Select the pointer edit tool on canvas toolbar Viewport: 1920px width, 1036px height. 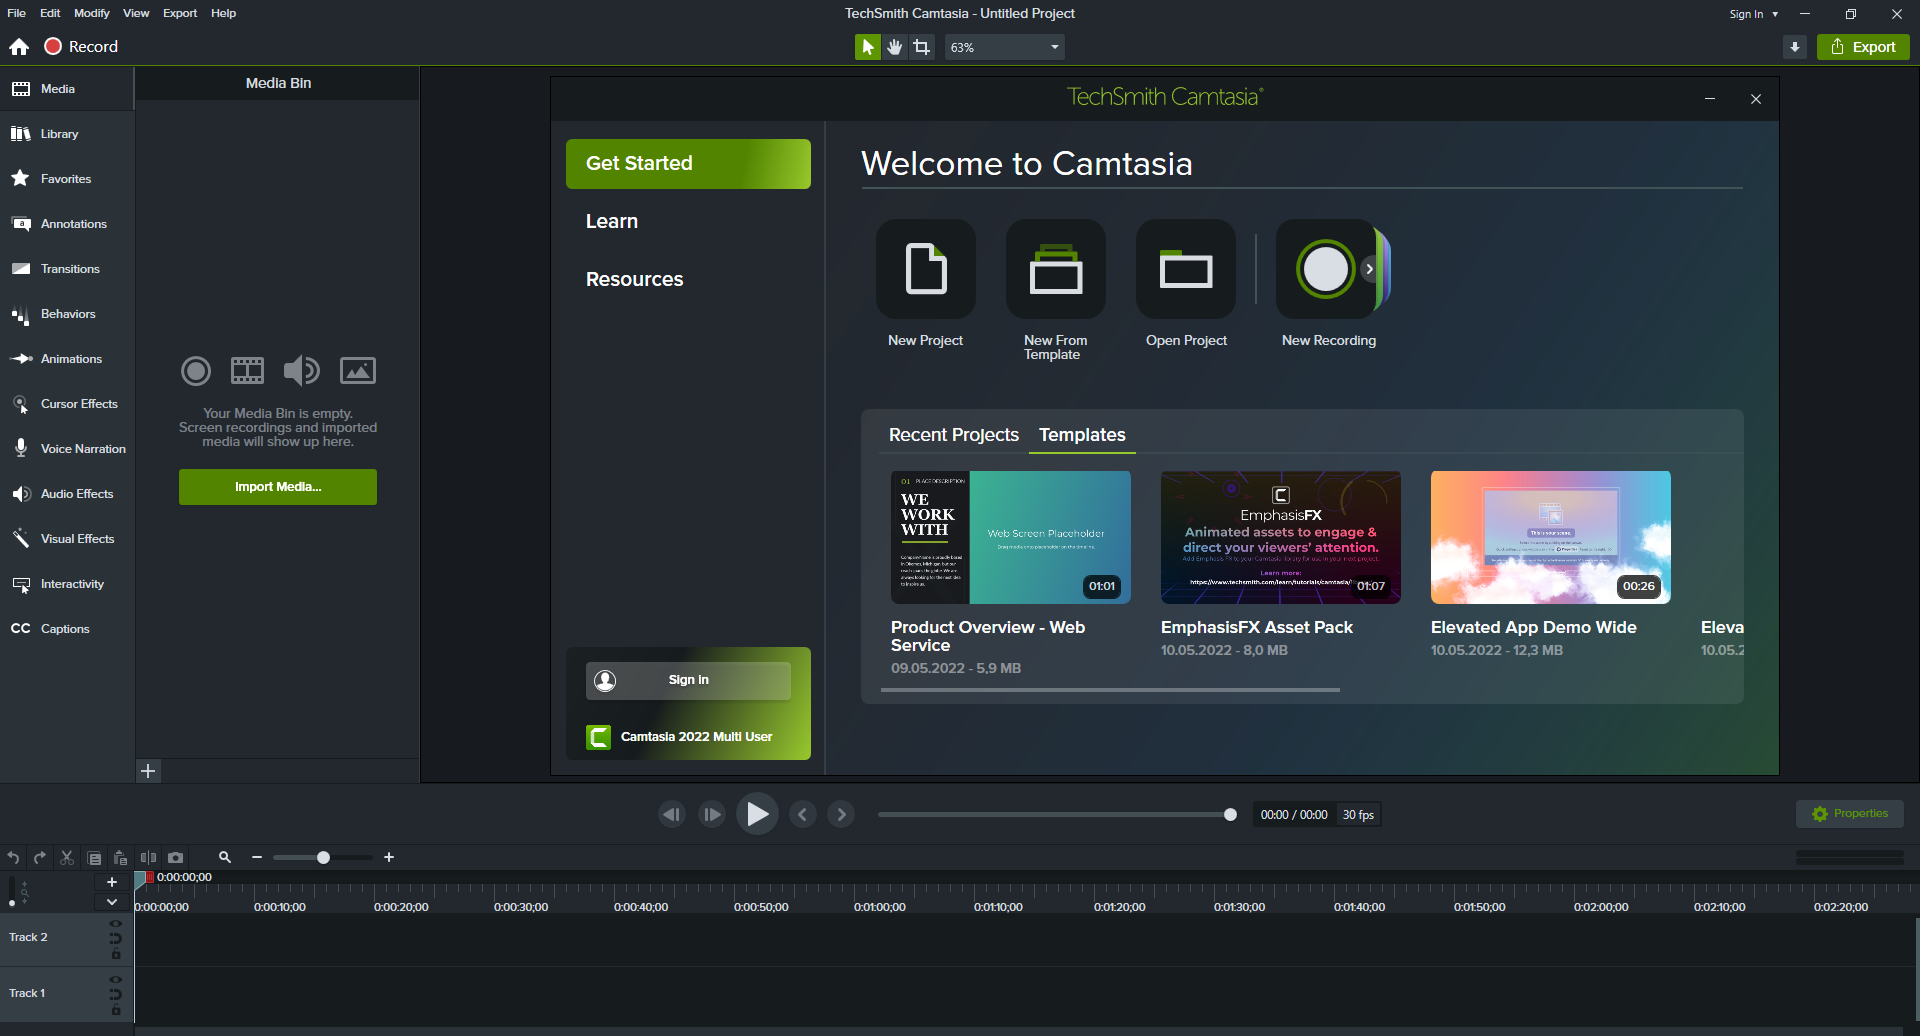coord(867,47)
